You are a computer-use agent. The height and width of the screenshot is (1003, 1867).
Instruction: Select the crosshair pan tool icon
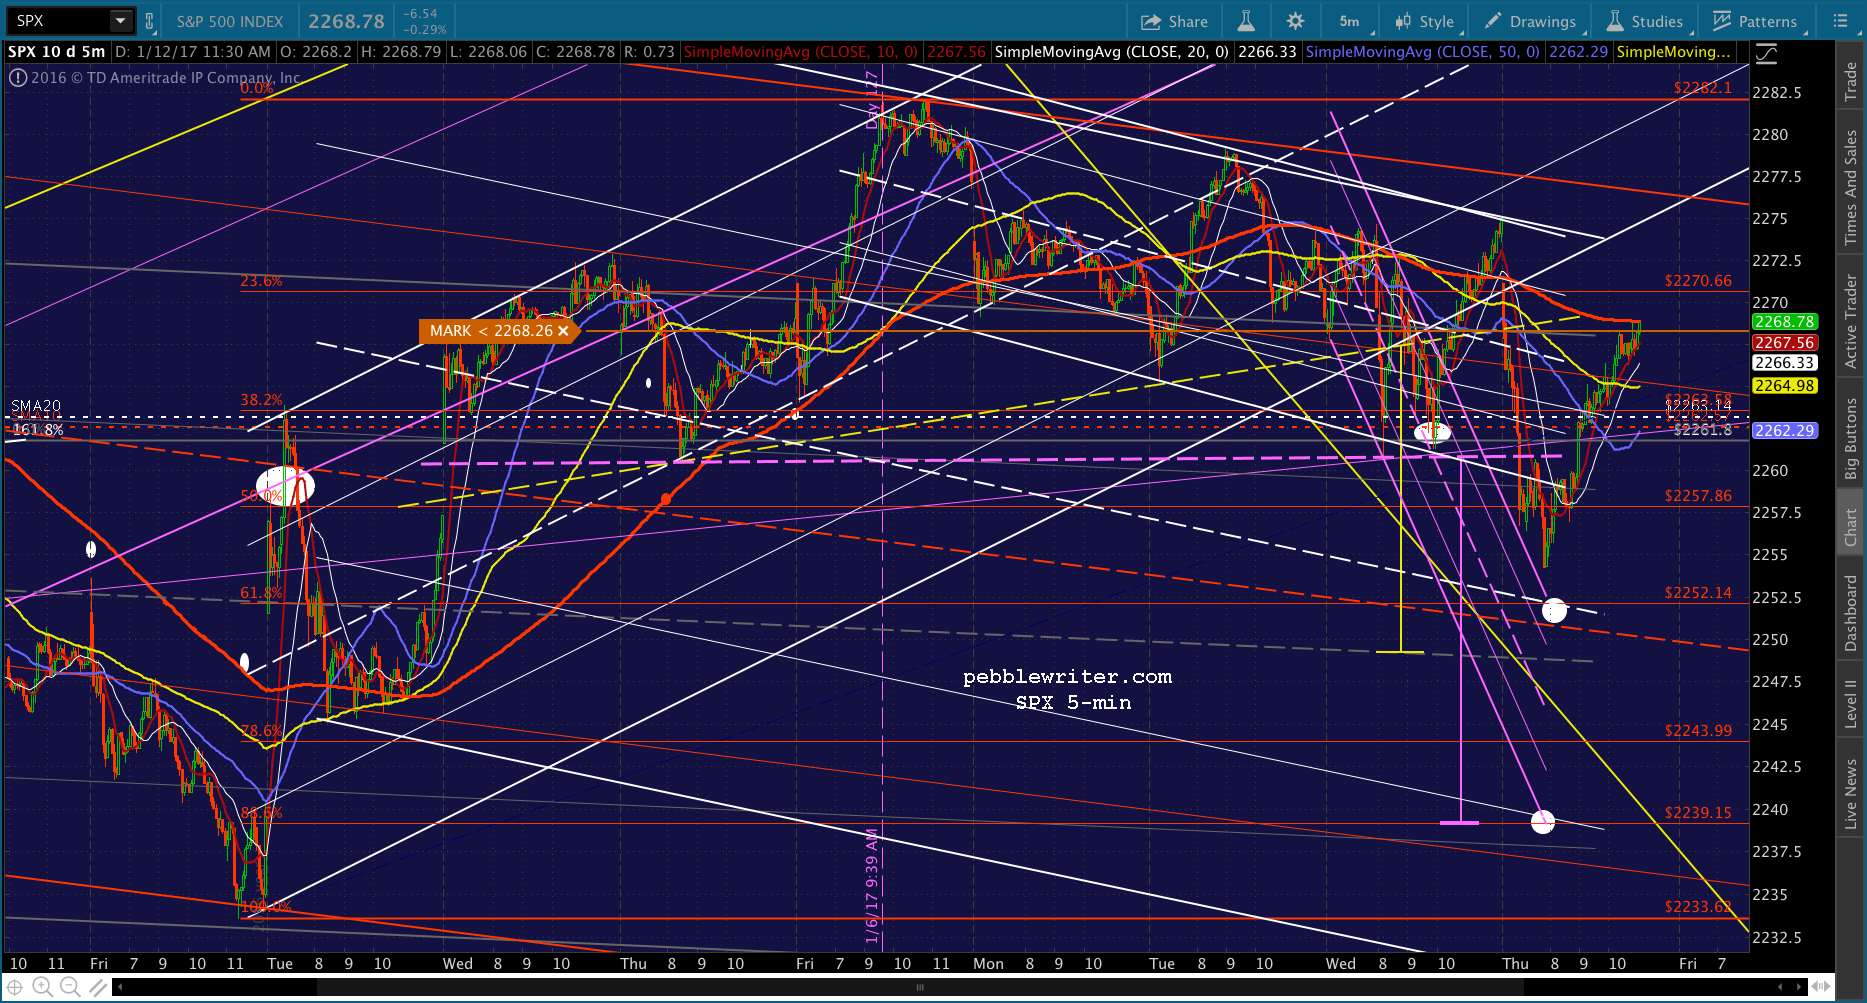click(x=15, y=987)
